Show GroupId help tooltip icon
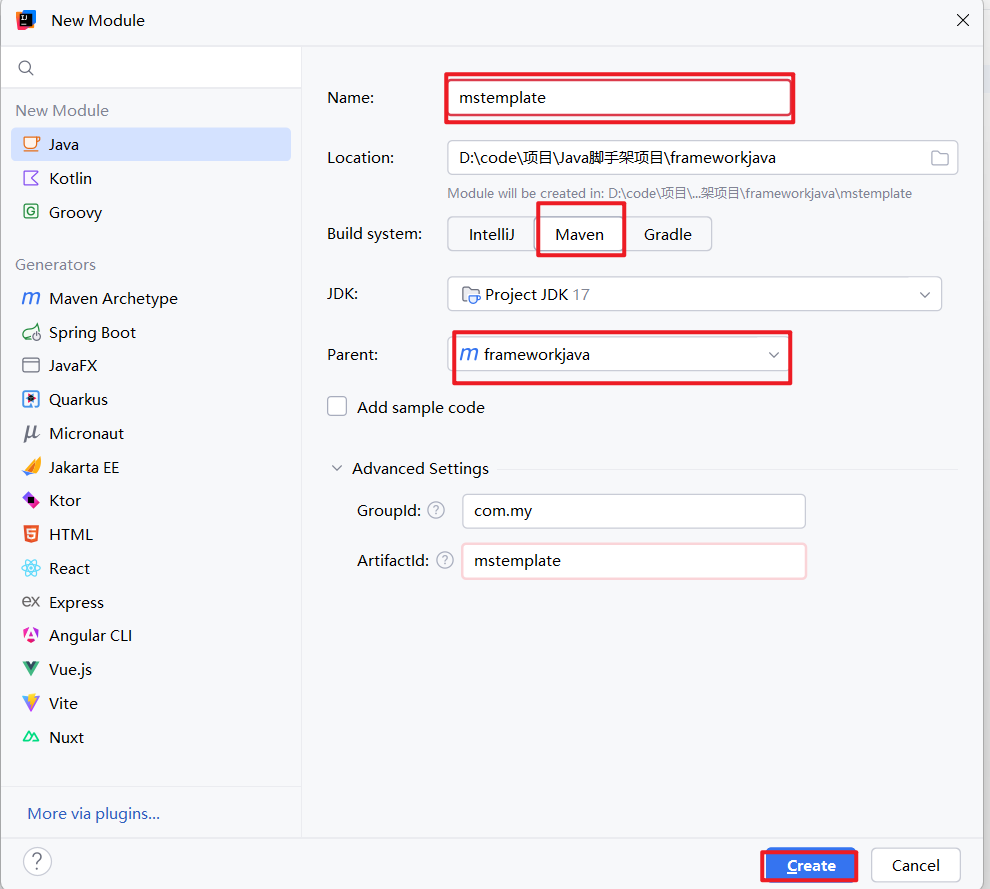 click(436, 510)
